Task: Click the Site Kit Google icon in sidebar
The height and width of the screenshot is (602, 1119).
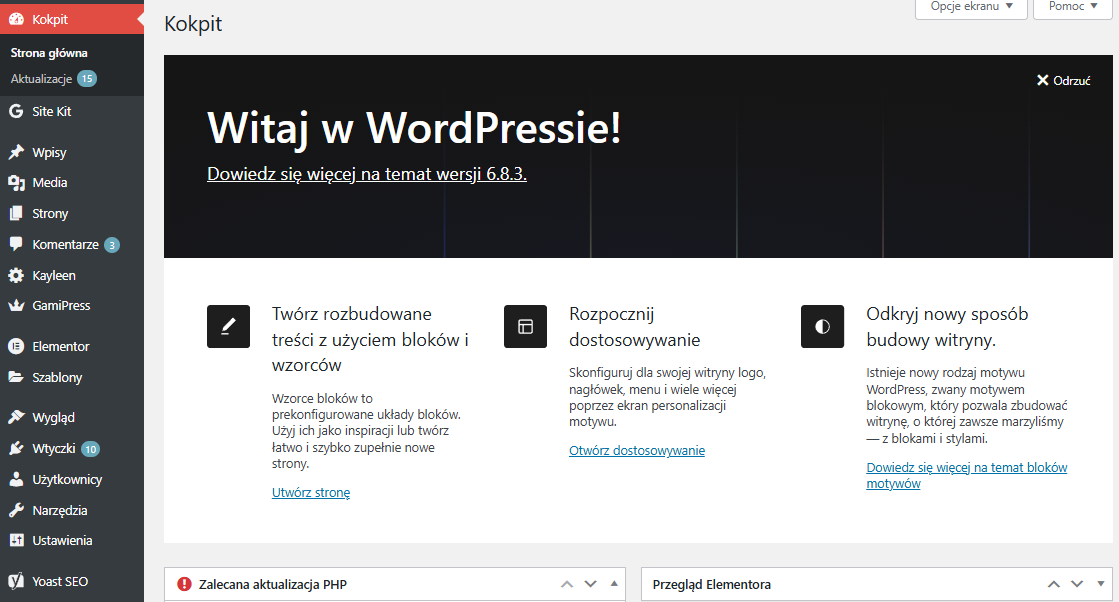Action: (16, 112)
